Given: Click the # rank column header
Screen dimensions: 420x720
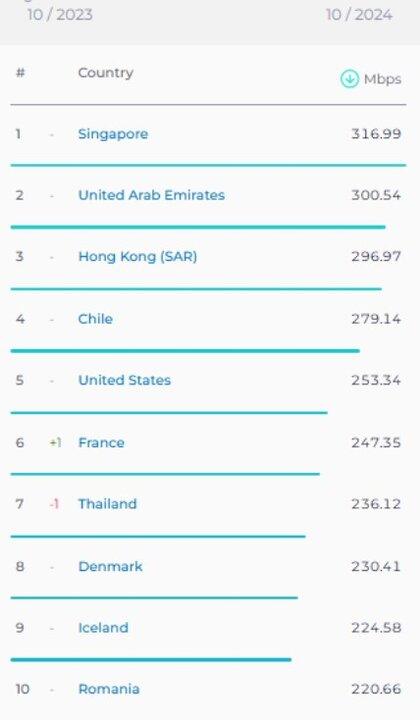Looking at the screenshot, I should coord(20,73).
